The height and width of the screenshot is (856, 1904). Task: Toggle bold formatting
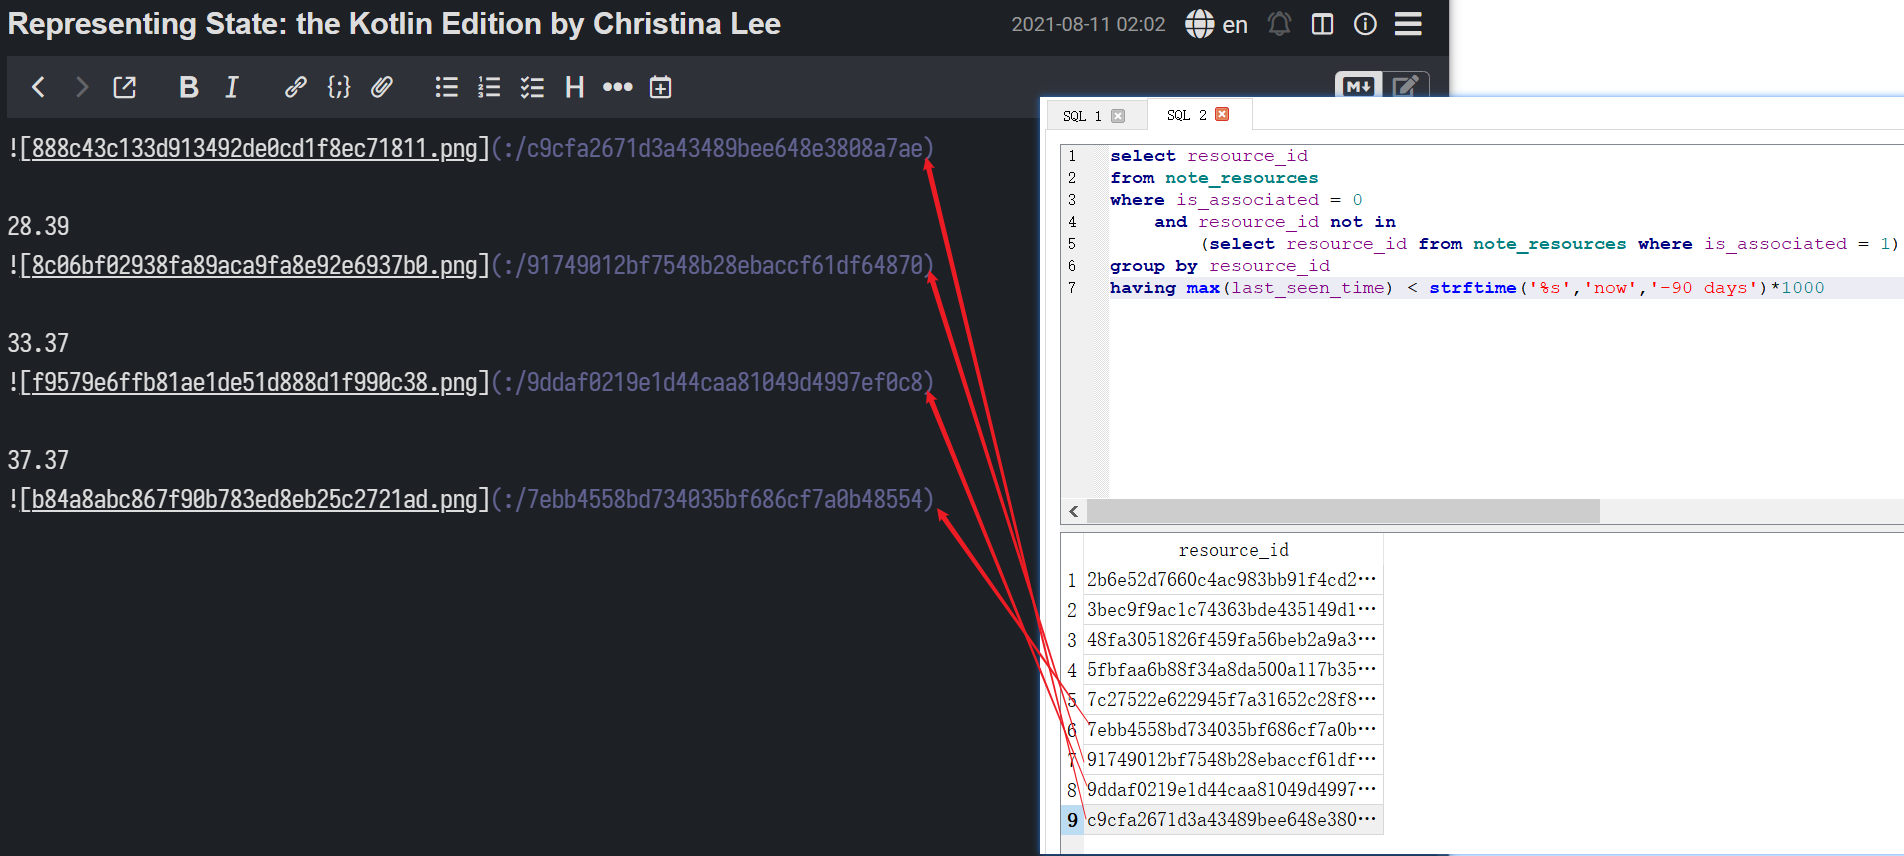pos(188,87)
